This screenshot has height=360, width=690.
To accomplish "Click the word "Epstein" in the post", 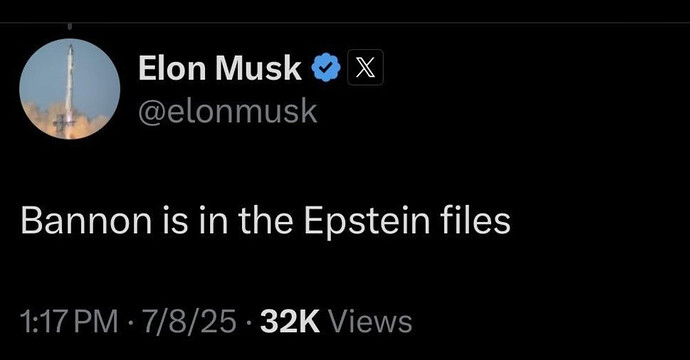I will pos(367,221).
